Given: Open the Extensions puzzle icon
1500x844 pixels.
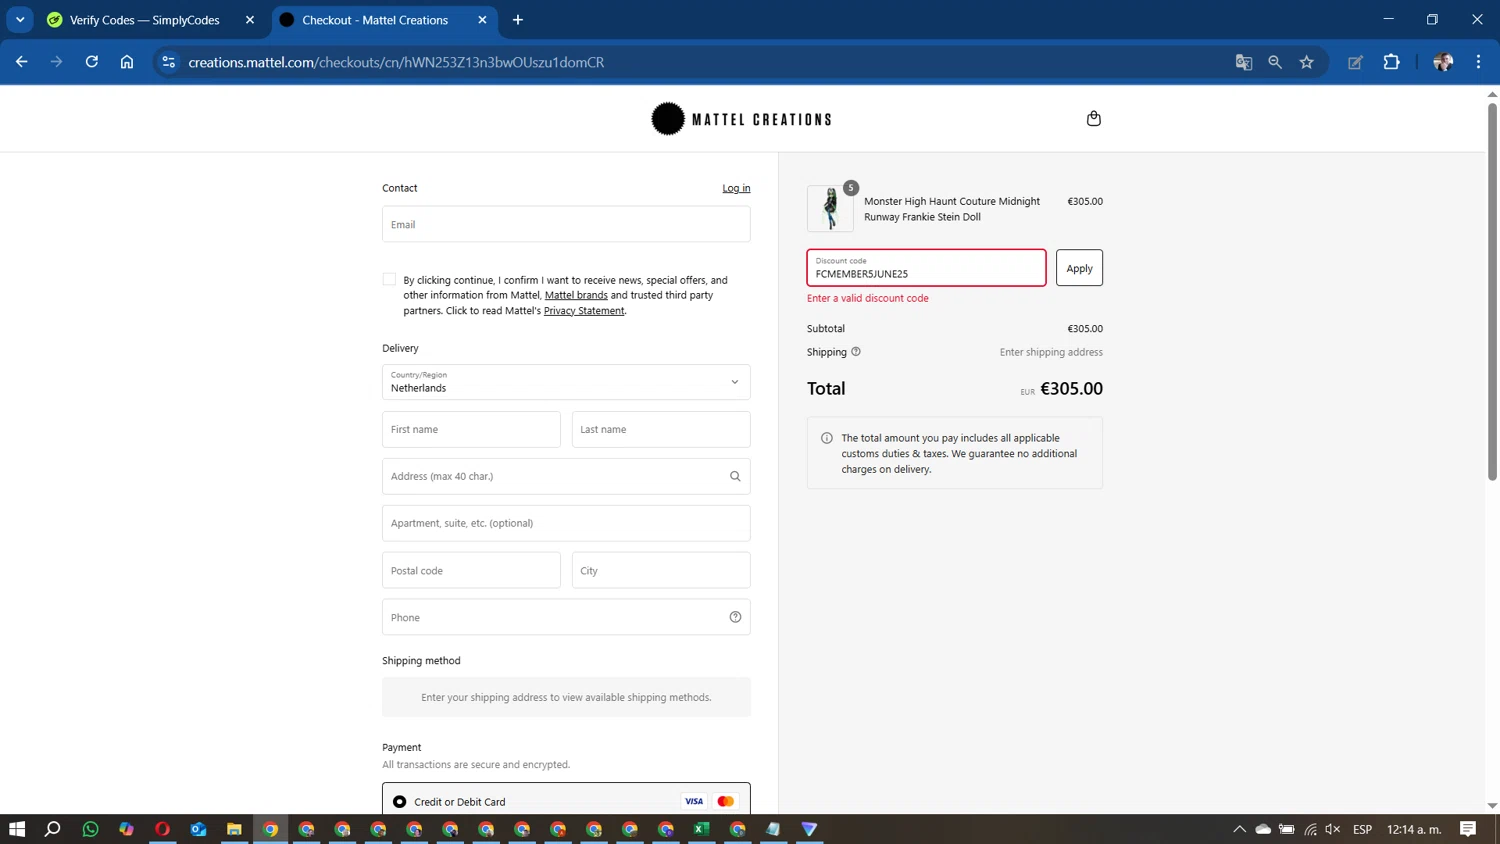Looking at the screenshot, I should (1391, 62).
